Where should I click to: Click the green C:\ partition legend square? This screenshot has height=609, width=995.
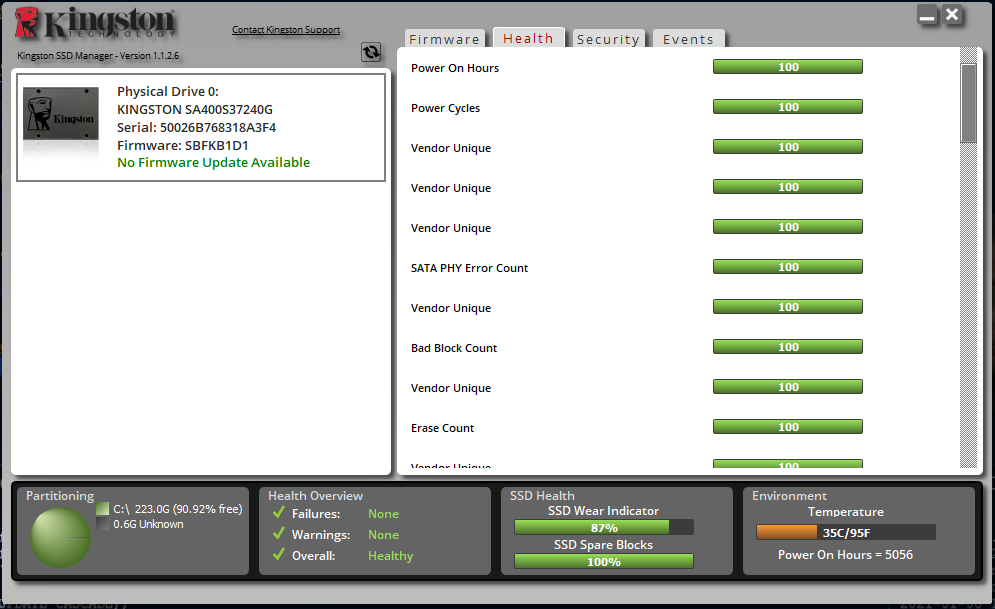click(103, 509)
